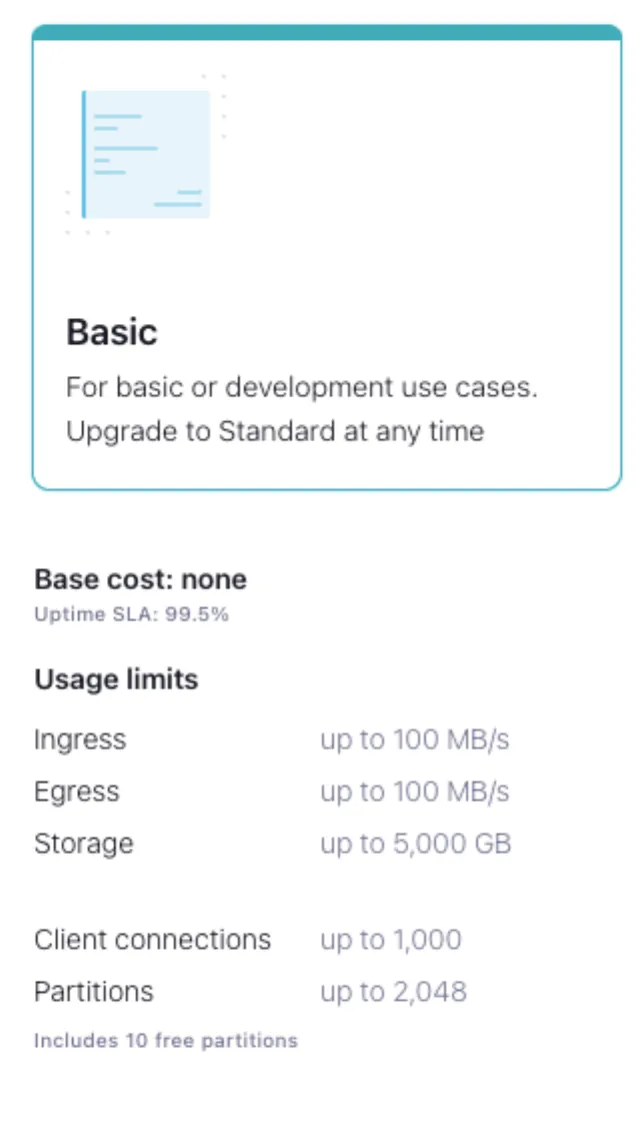Click the "Base cost: none" label

point(140,580)
